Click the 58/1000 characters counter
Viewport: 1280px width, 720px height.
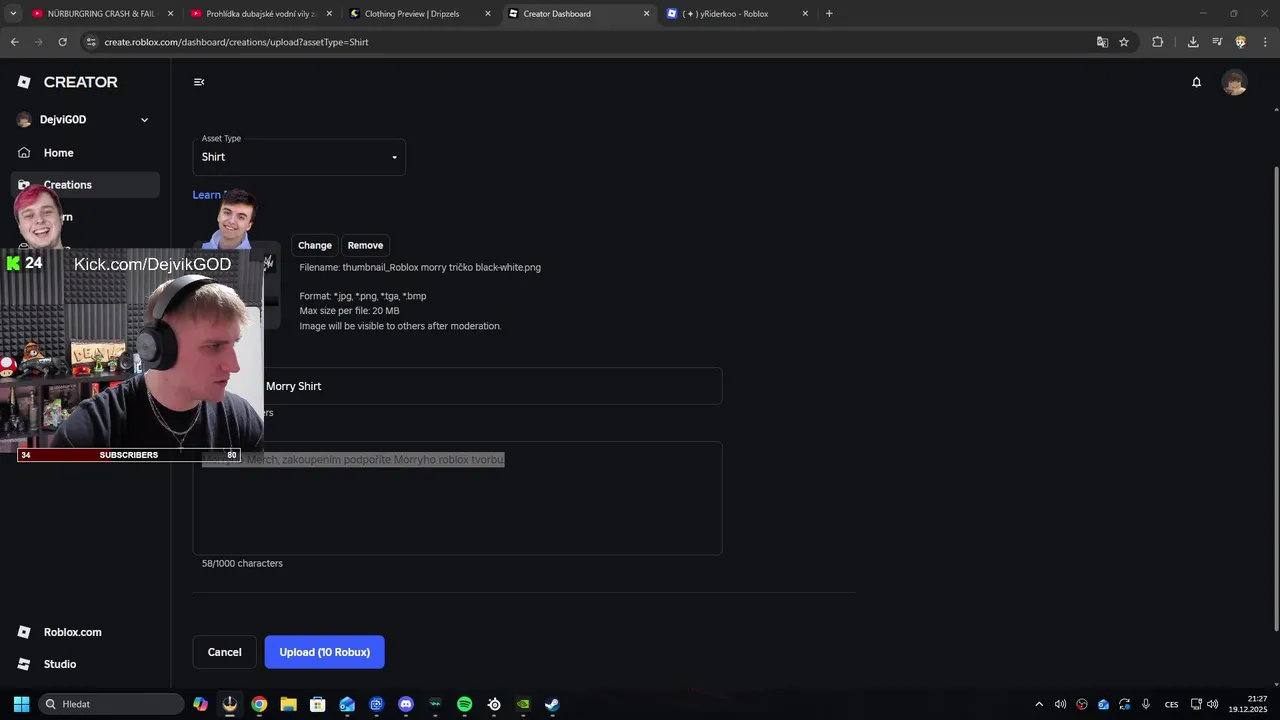[x=242, y=563]
